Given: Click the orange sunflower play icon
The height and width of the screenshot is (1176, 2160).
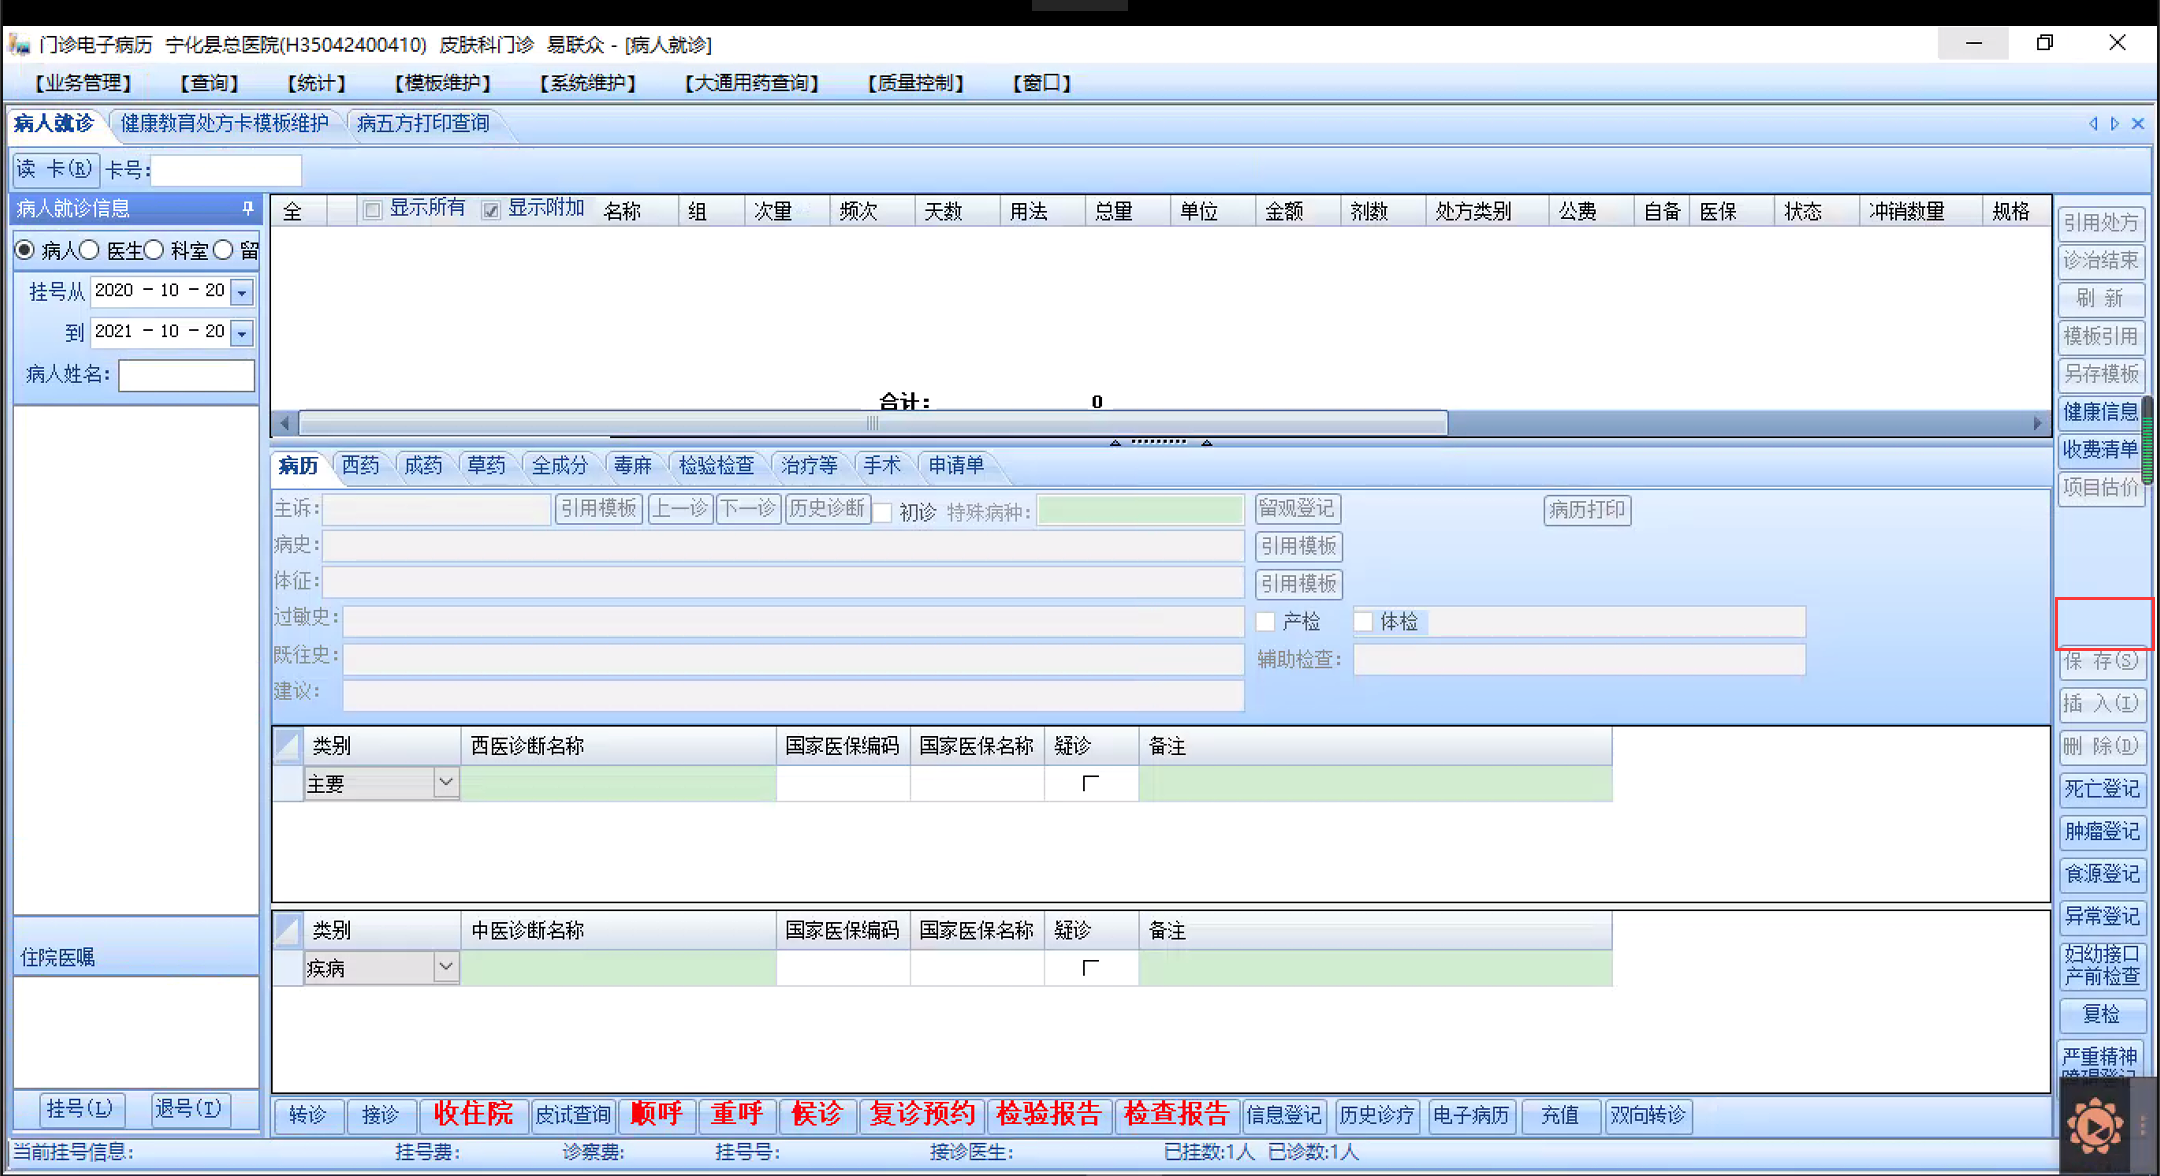Looking at the screenshot, I should pos(2095,1127).
